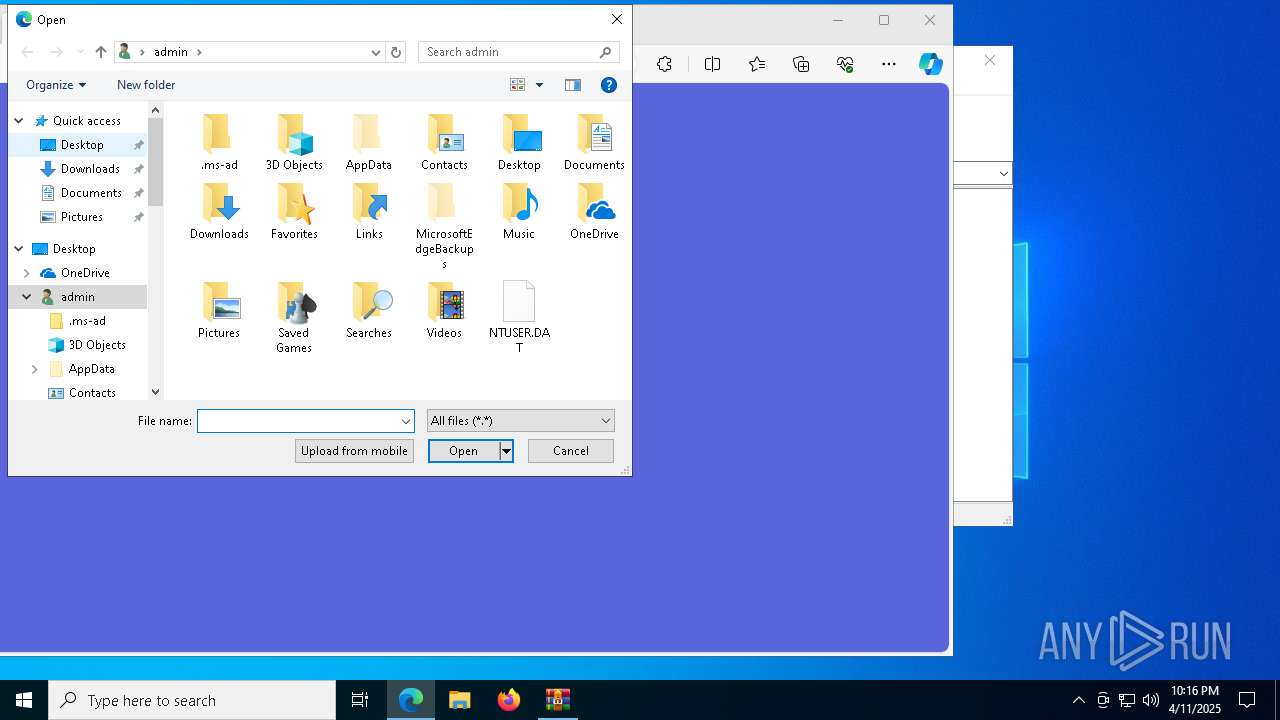Select 3D Objects in navigation tree
Screen dimensions: 1280x720
97,345
